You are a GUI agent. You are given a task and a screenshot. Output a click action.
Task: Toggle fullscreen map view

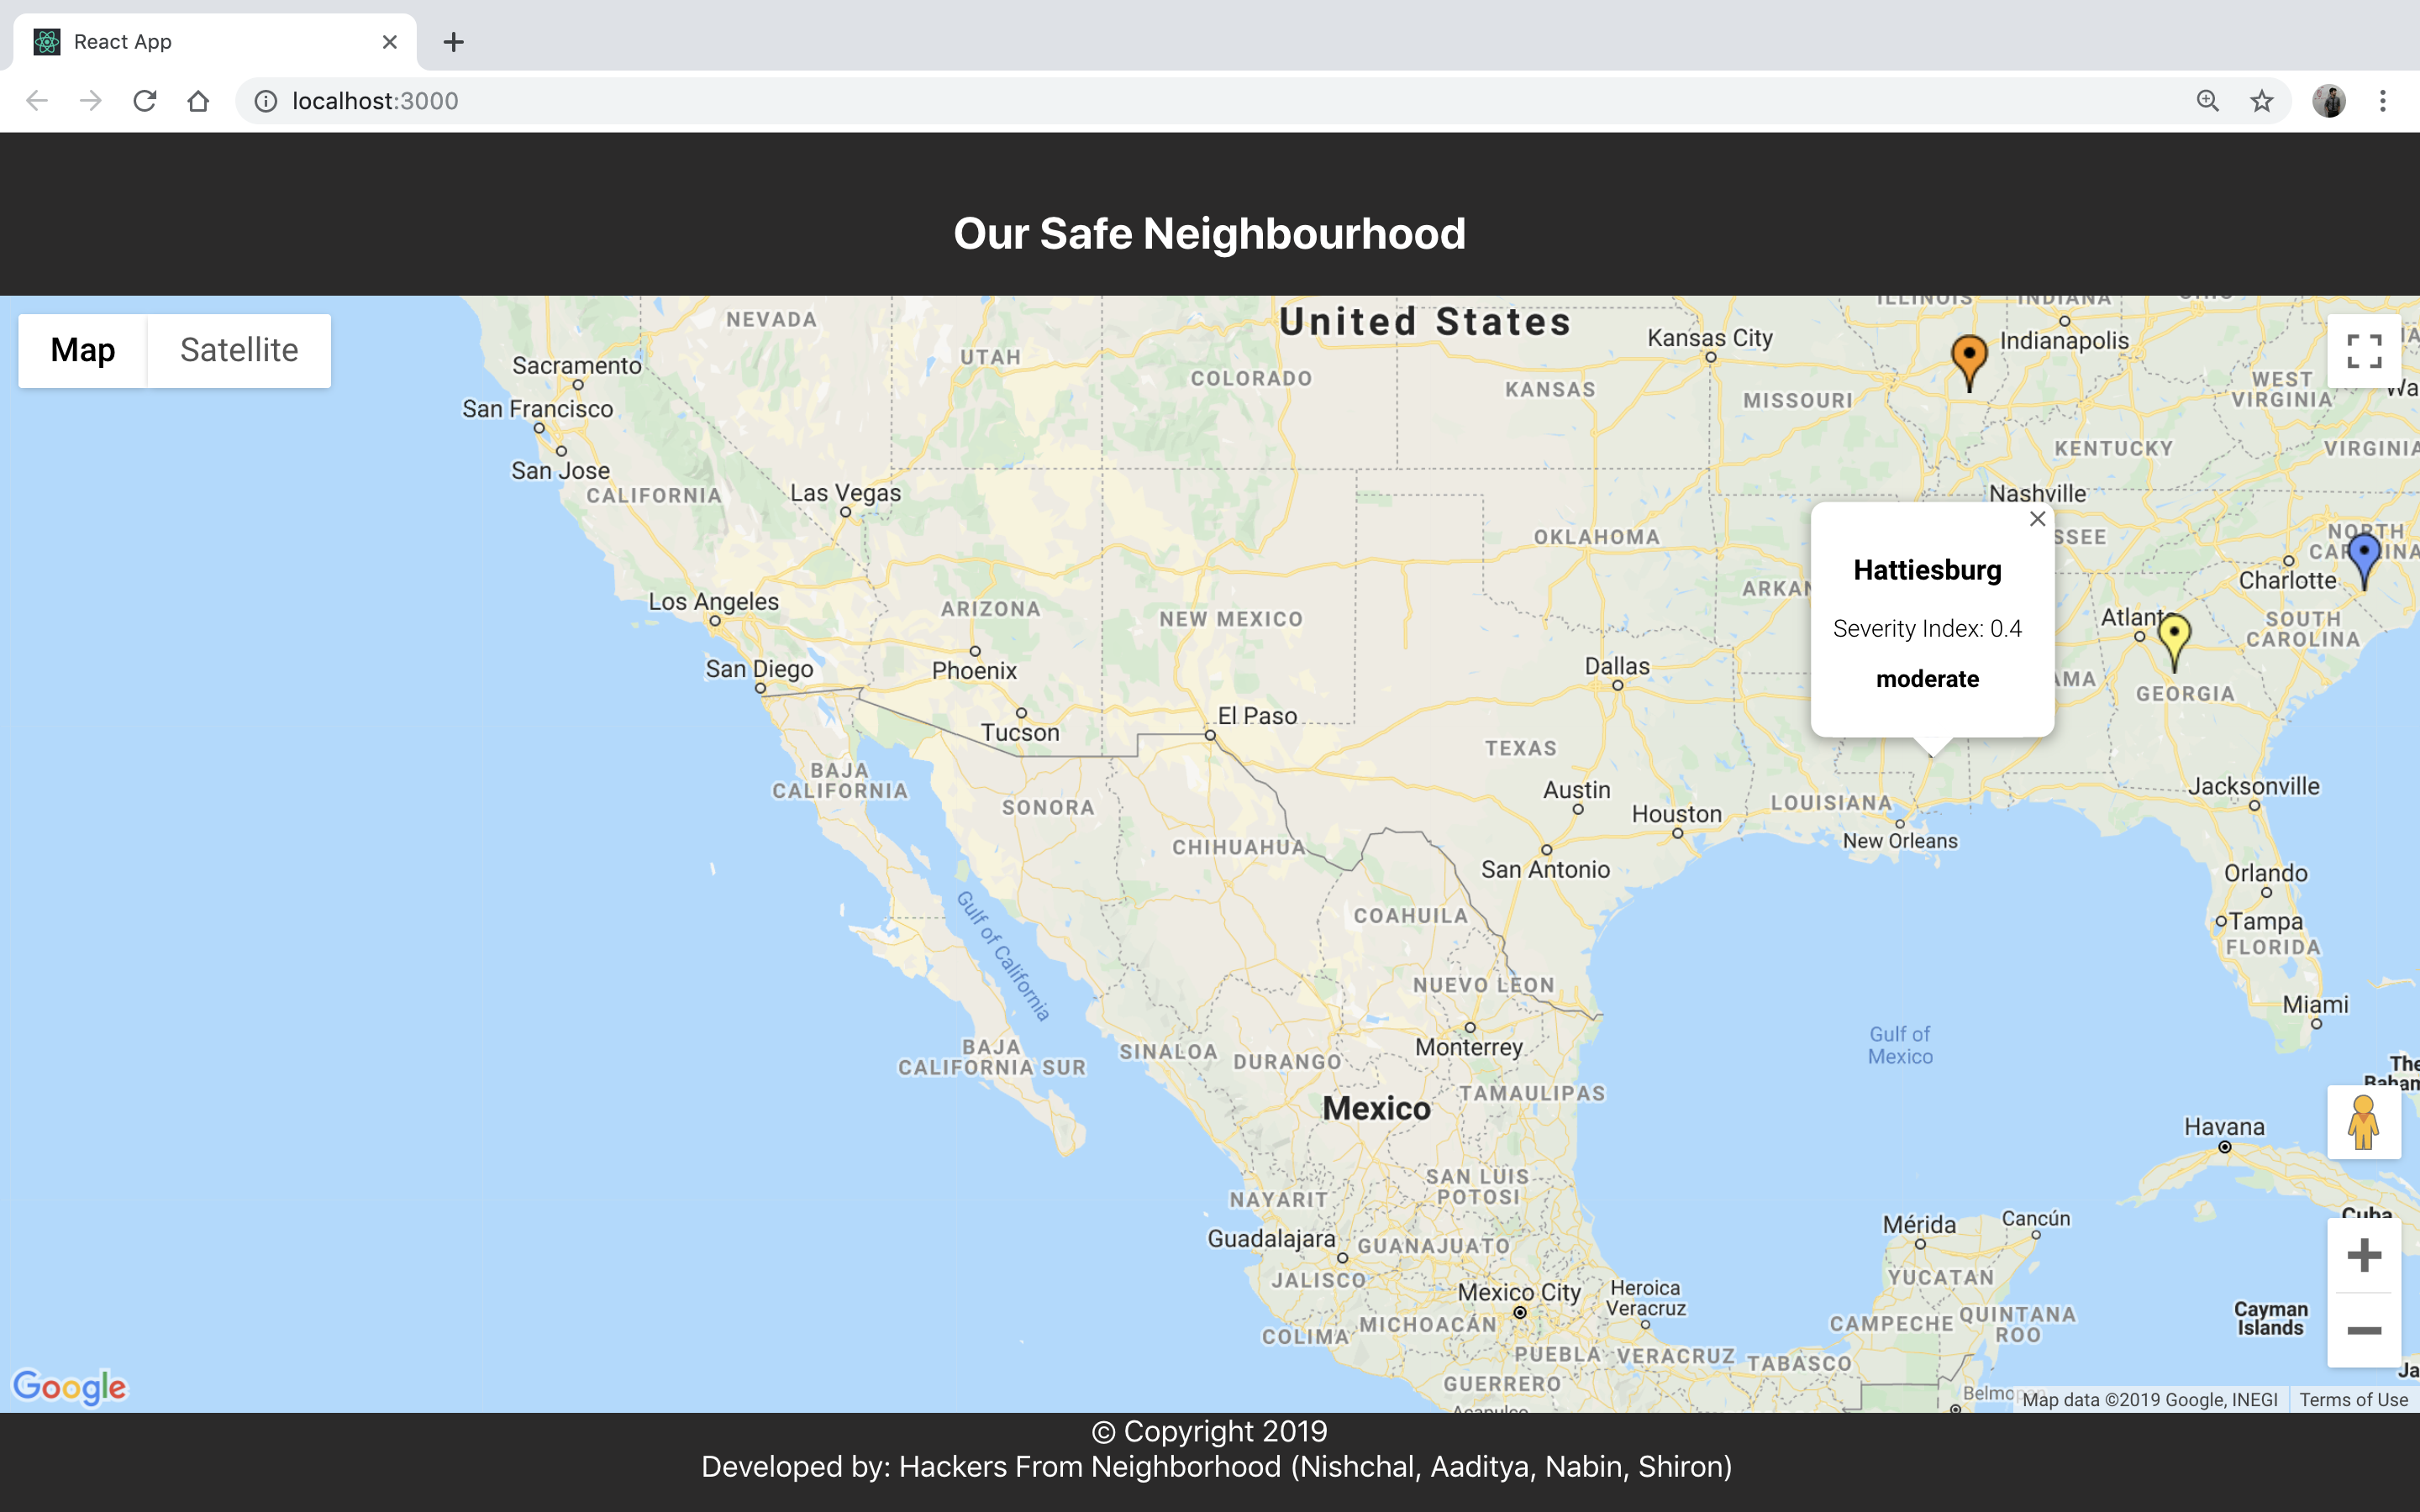pyautogui.click(x=2364, y=351)
